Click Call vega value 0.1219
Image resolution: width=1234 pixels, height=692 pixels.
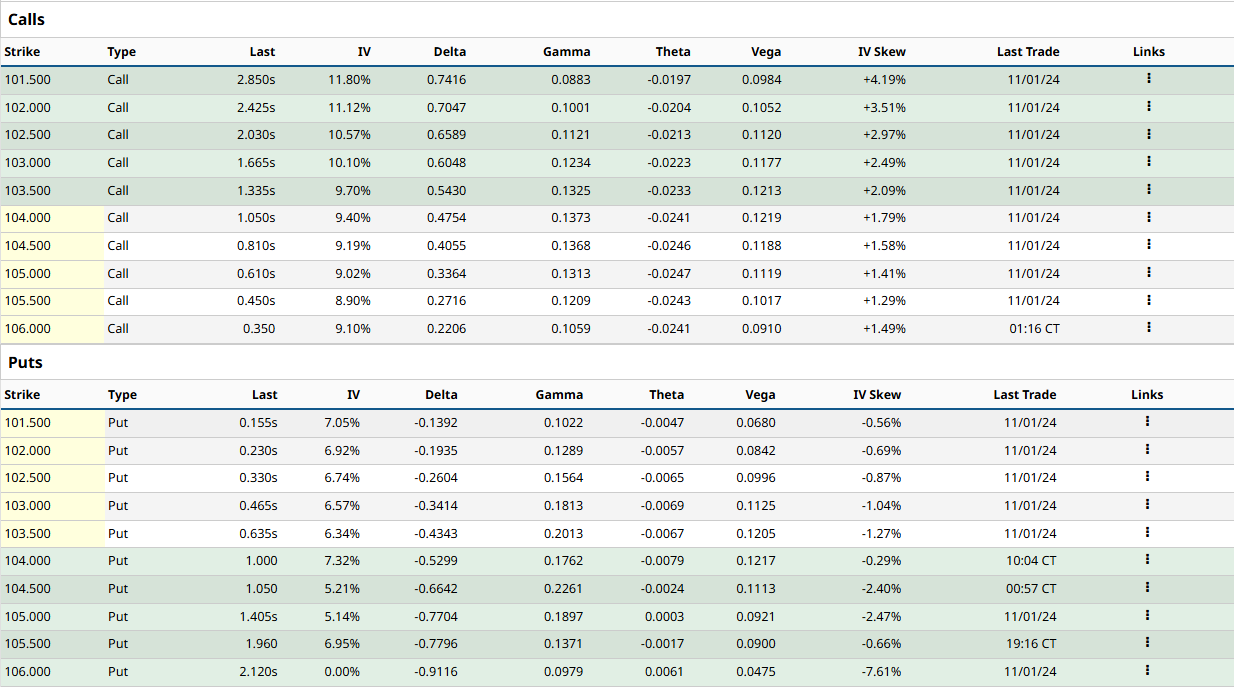click(x=762, y=218)
